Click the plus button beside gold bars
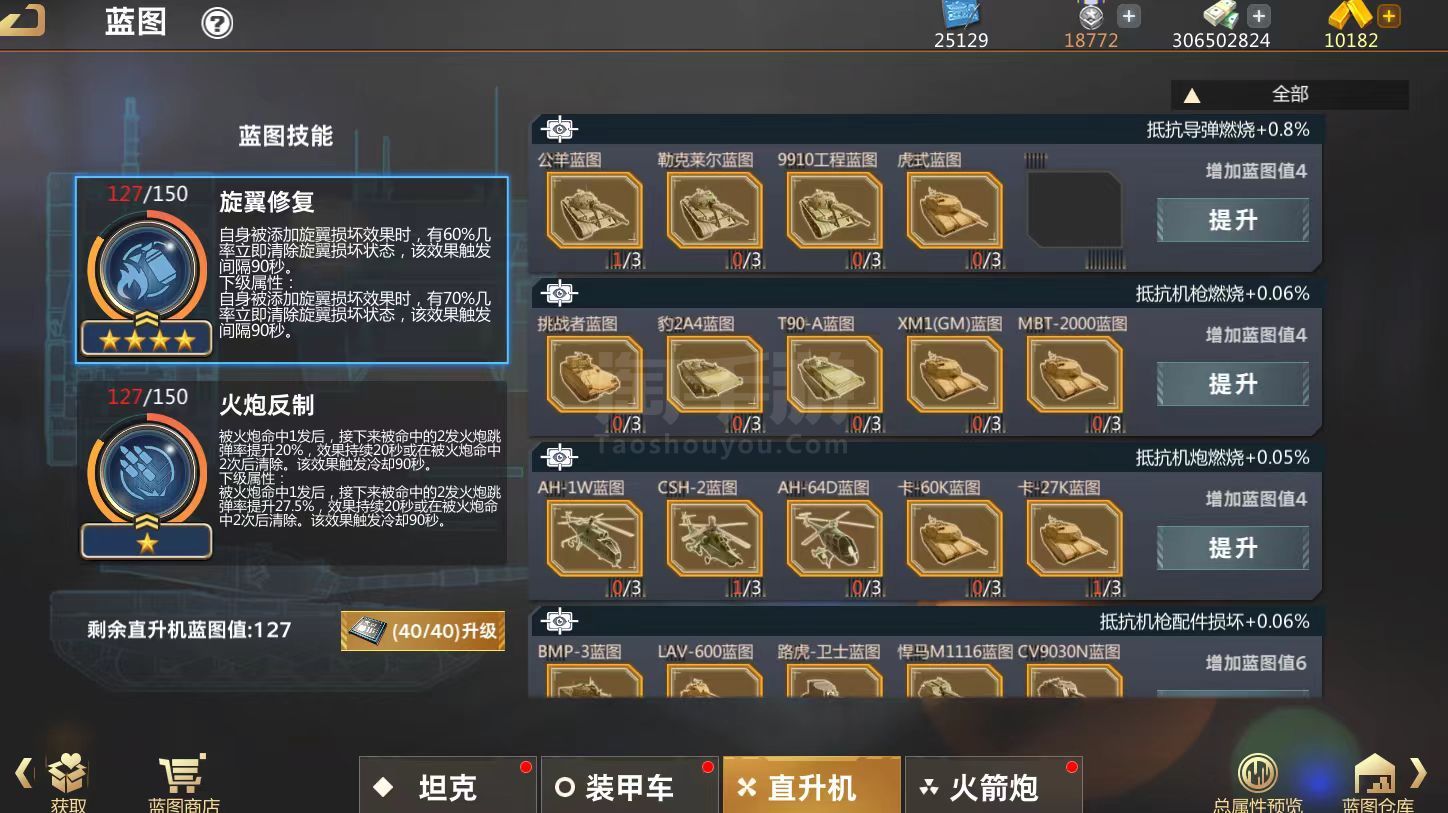The height and width of the screenshot is (813, 1448). point(1388,16)
